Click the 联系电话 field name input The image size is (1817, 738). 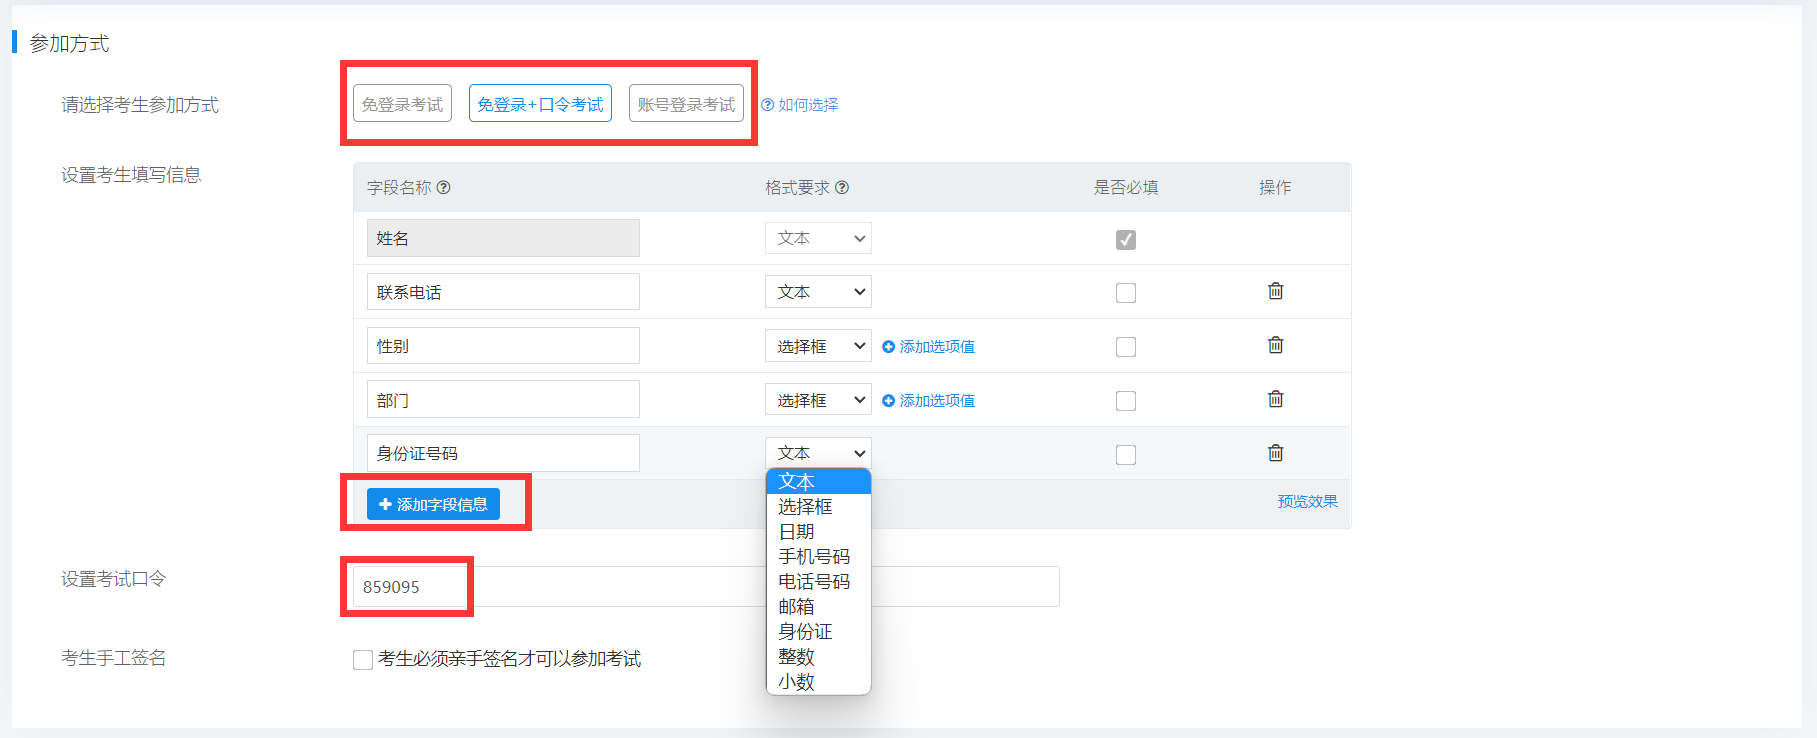click(x=503, y=292)
